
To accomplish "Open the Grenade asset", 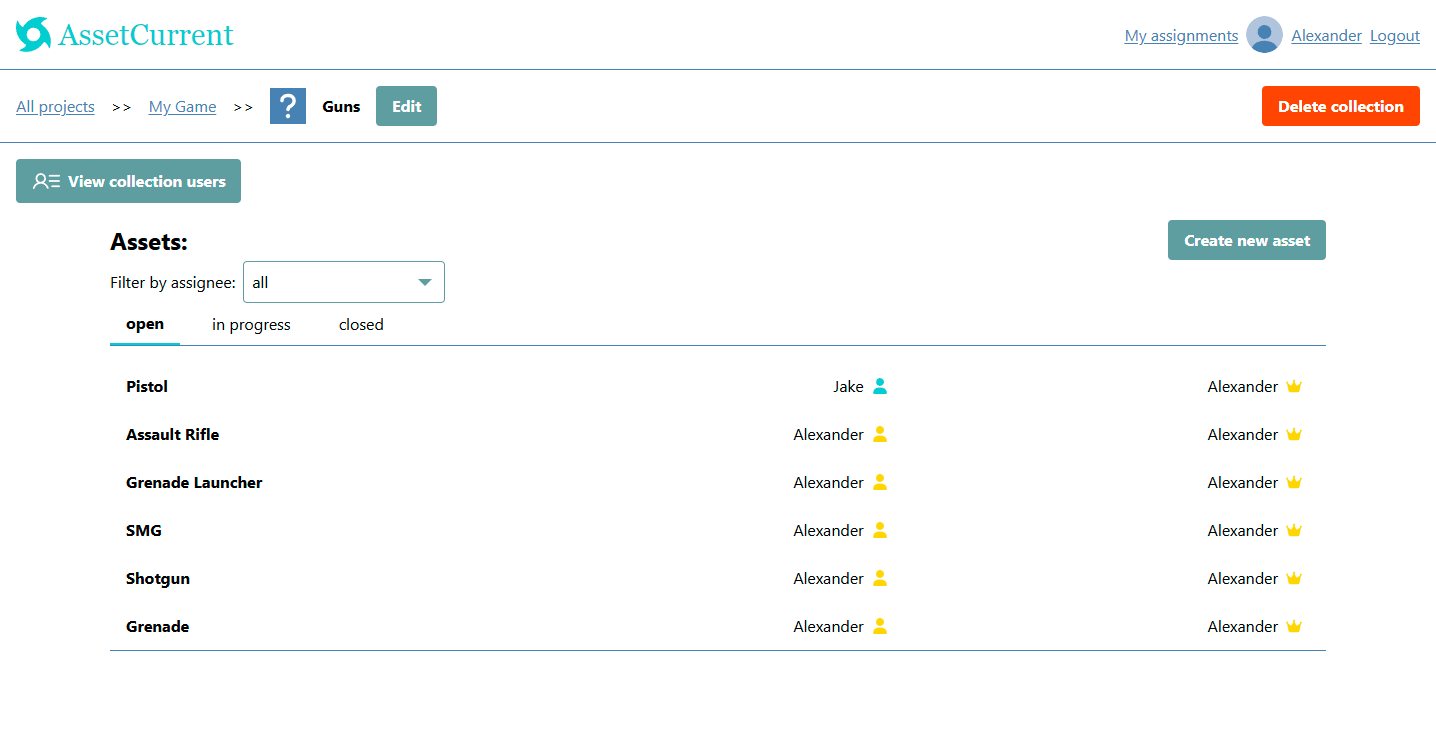I will tap(157, 626).
